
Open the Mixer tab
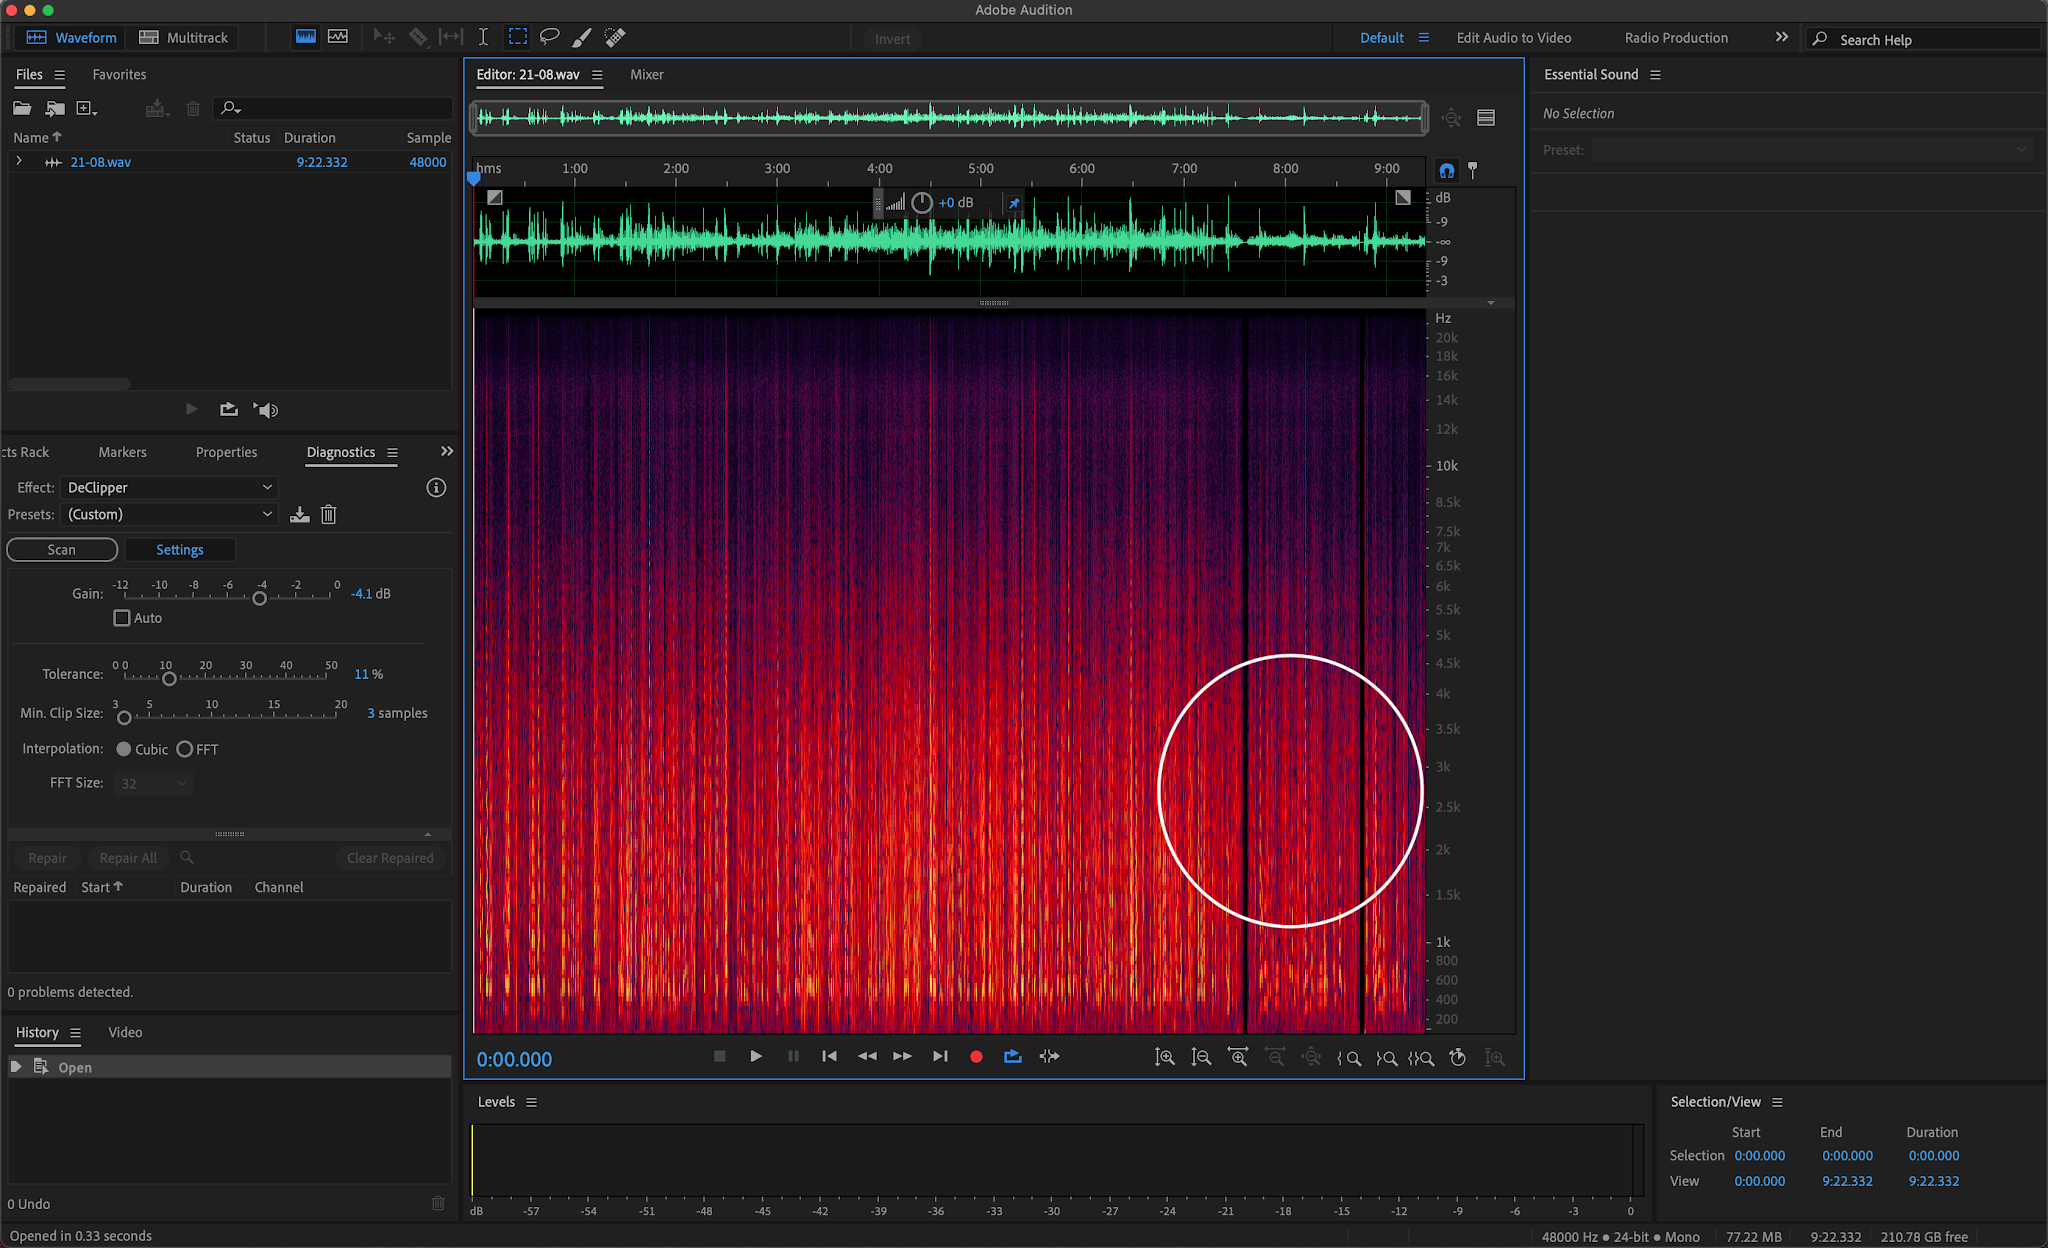pos(646,75)
